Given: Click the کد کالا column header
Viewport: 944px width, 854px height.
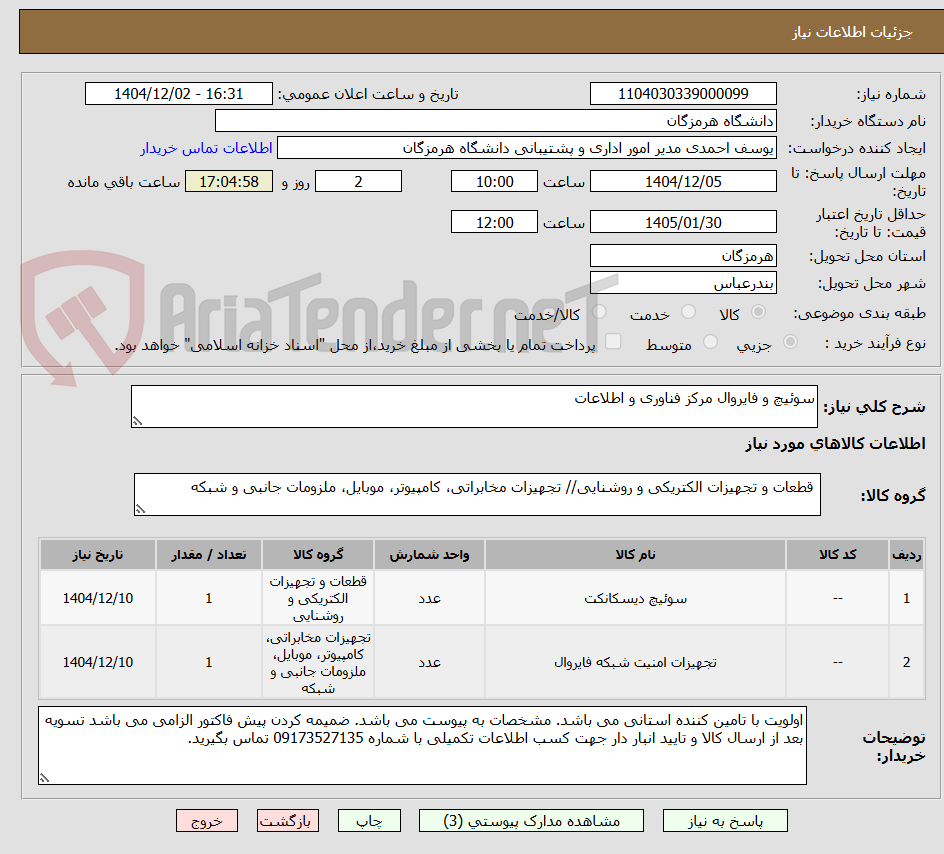Looking at the screenshot, I should 837,554.
